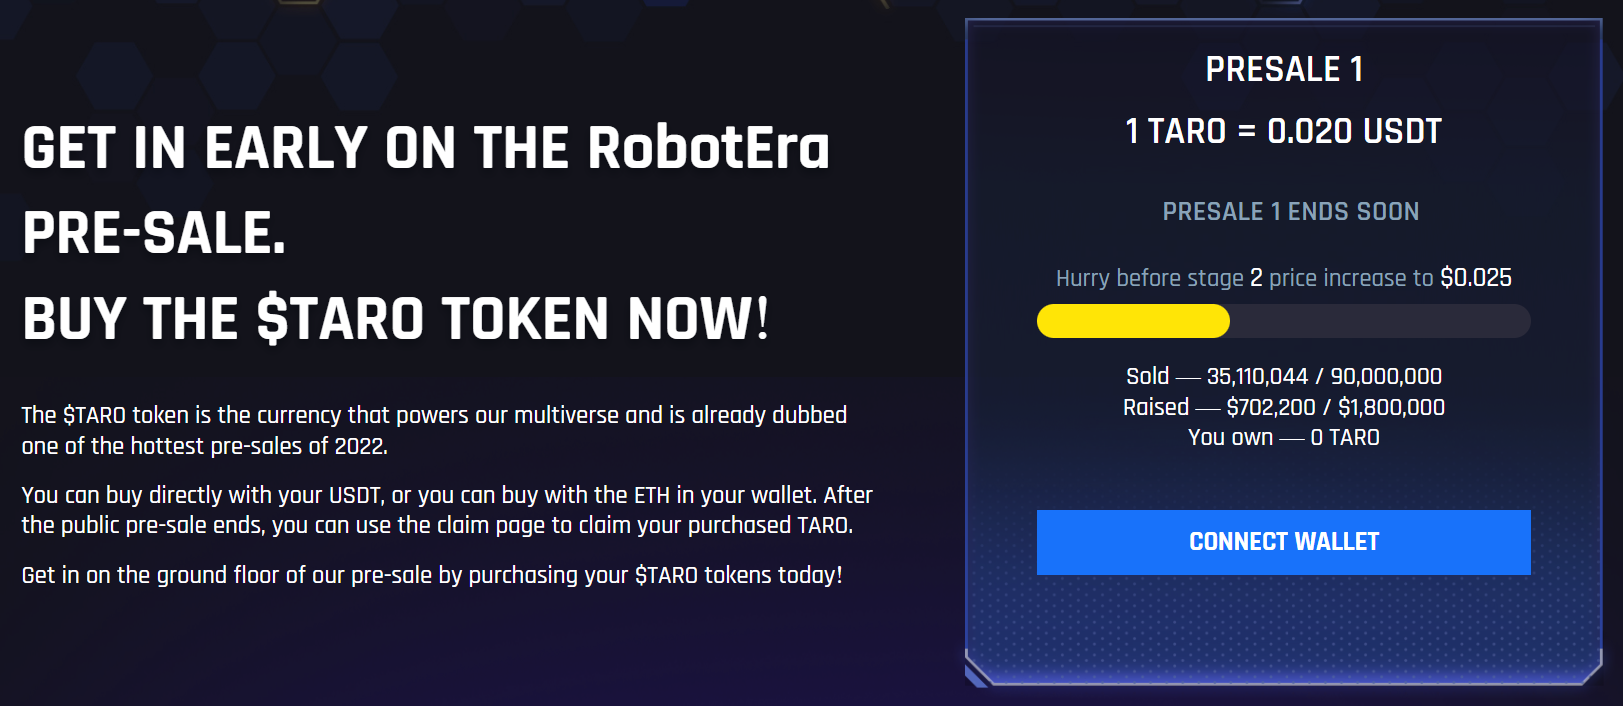Viewport: 1623px width, 706px height.
Task: Click the paragraph about hottest pre-sales of 2022
Action: click(434, 430)
